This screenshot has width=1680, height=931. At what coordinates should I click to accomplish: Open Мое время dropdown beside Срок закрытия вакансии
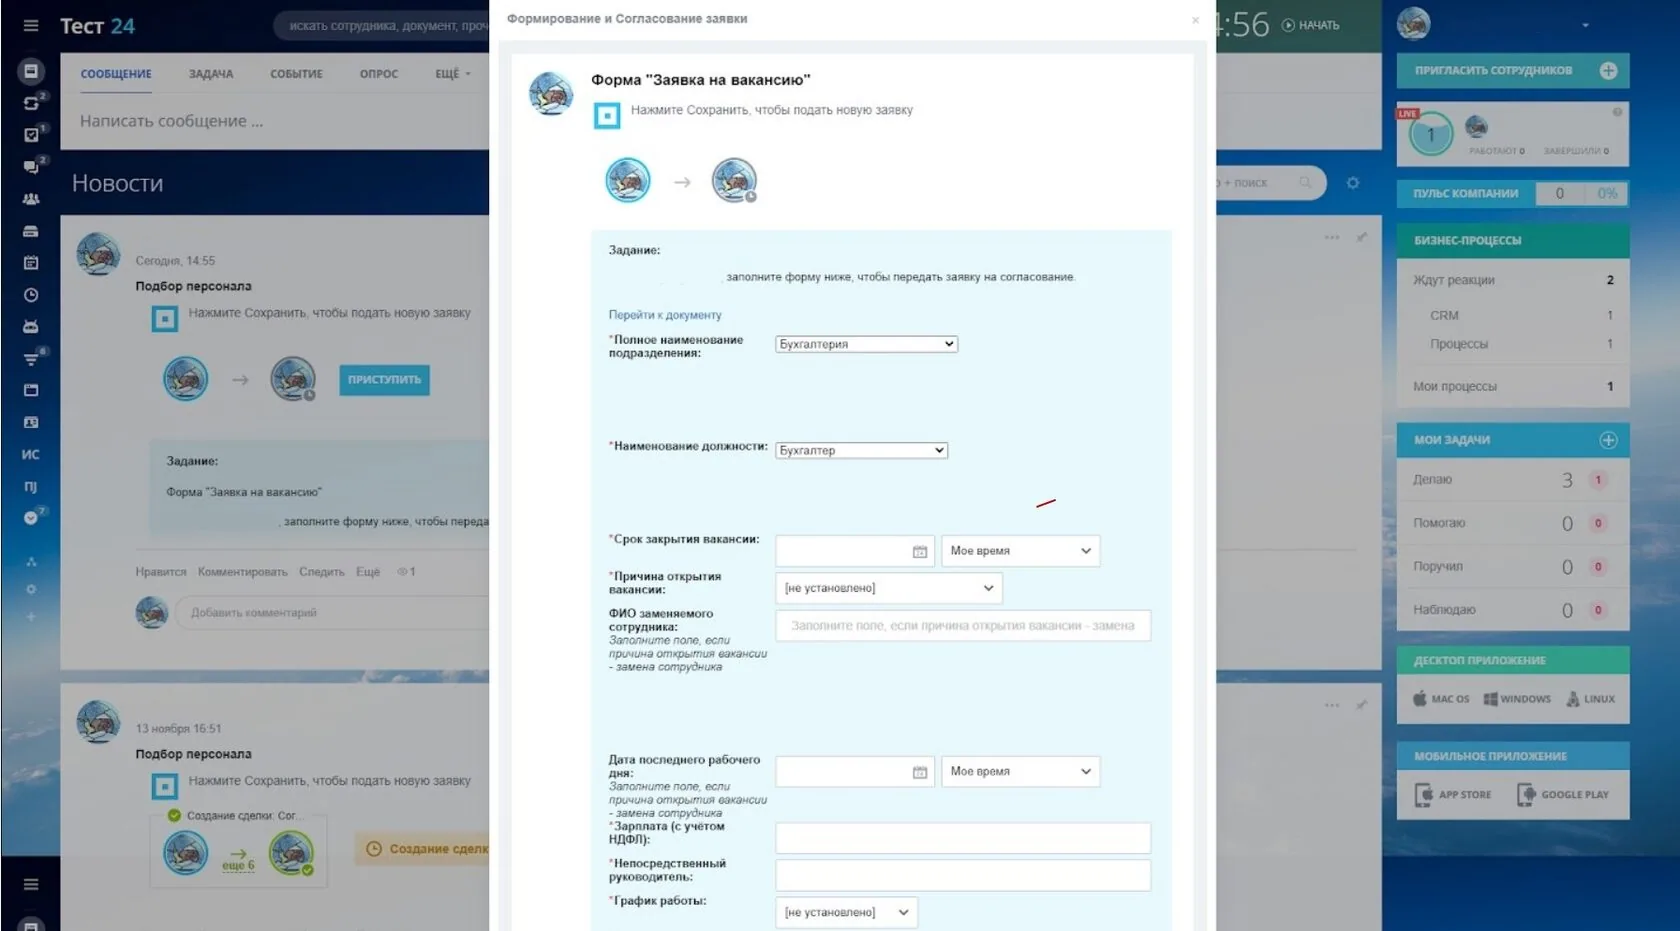(1021, 551)
